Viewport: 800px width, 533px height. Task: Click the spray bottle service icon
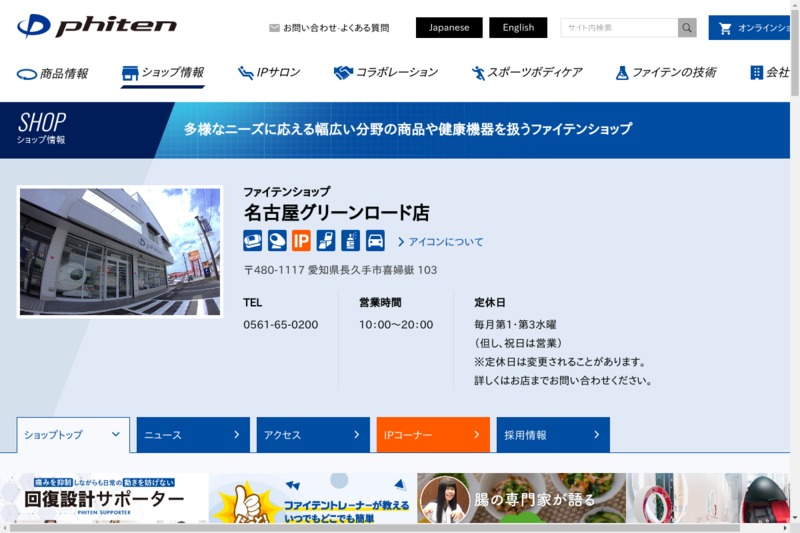coord(351,241)
